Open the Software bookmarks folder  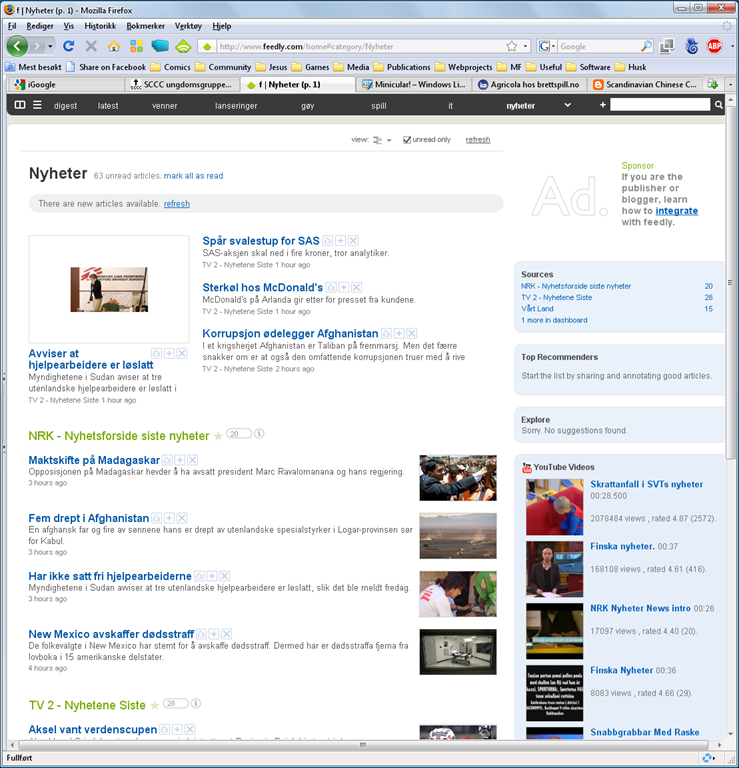(588, 67)
